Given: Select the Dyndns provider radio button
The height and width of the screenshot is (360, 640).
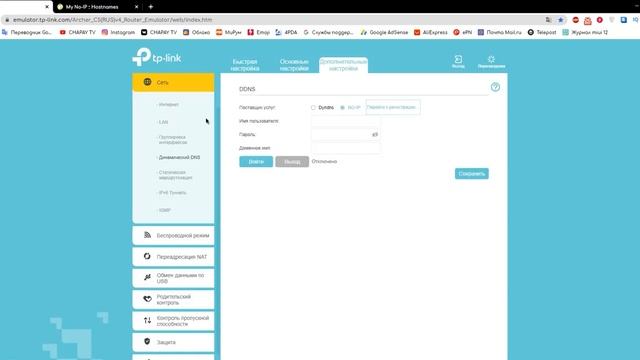Looking at the screenshot, I should point(313,108).
